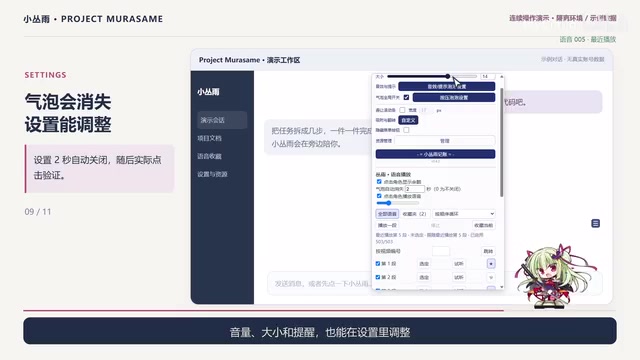Screen dimensions: 640x360
Task: Click the 自定义 button
Action: 408,120
